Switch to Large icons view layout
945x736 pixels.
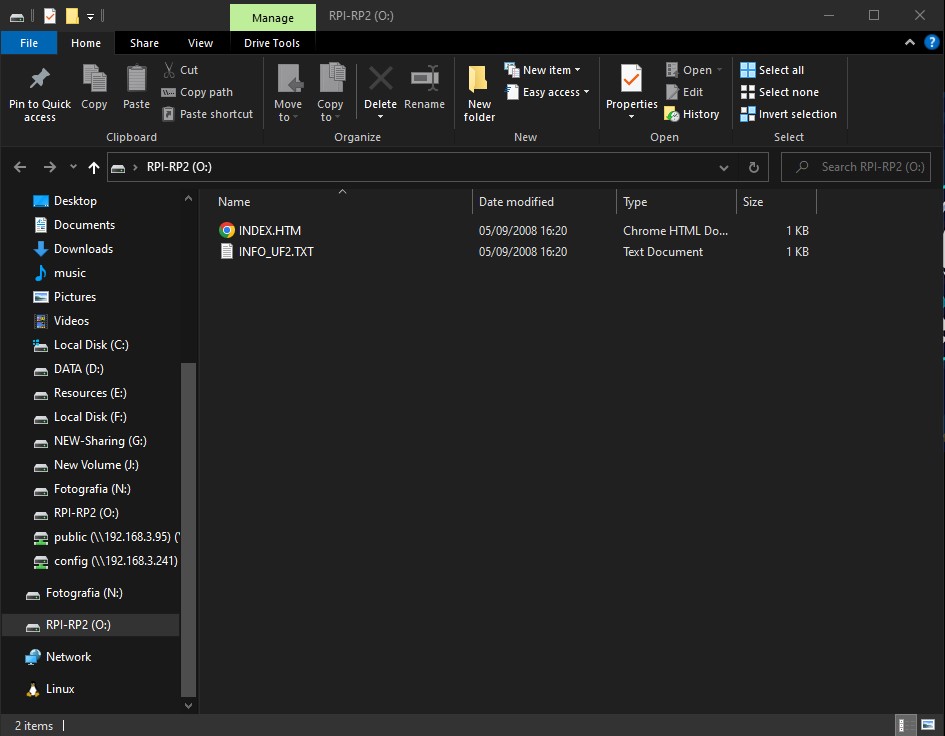coord(928,725)
